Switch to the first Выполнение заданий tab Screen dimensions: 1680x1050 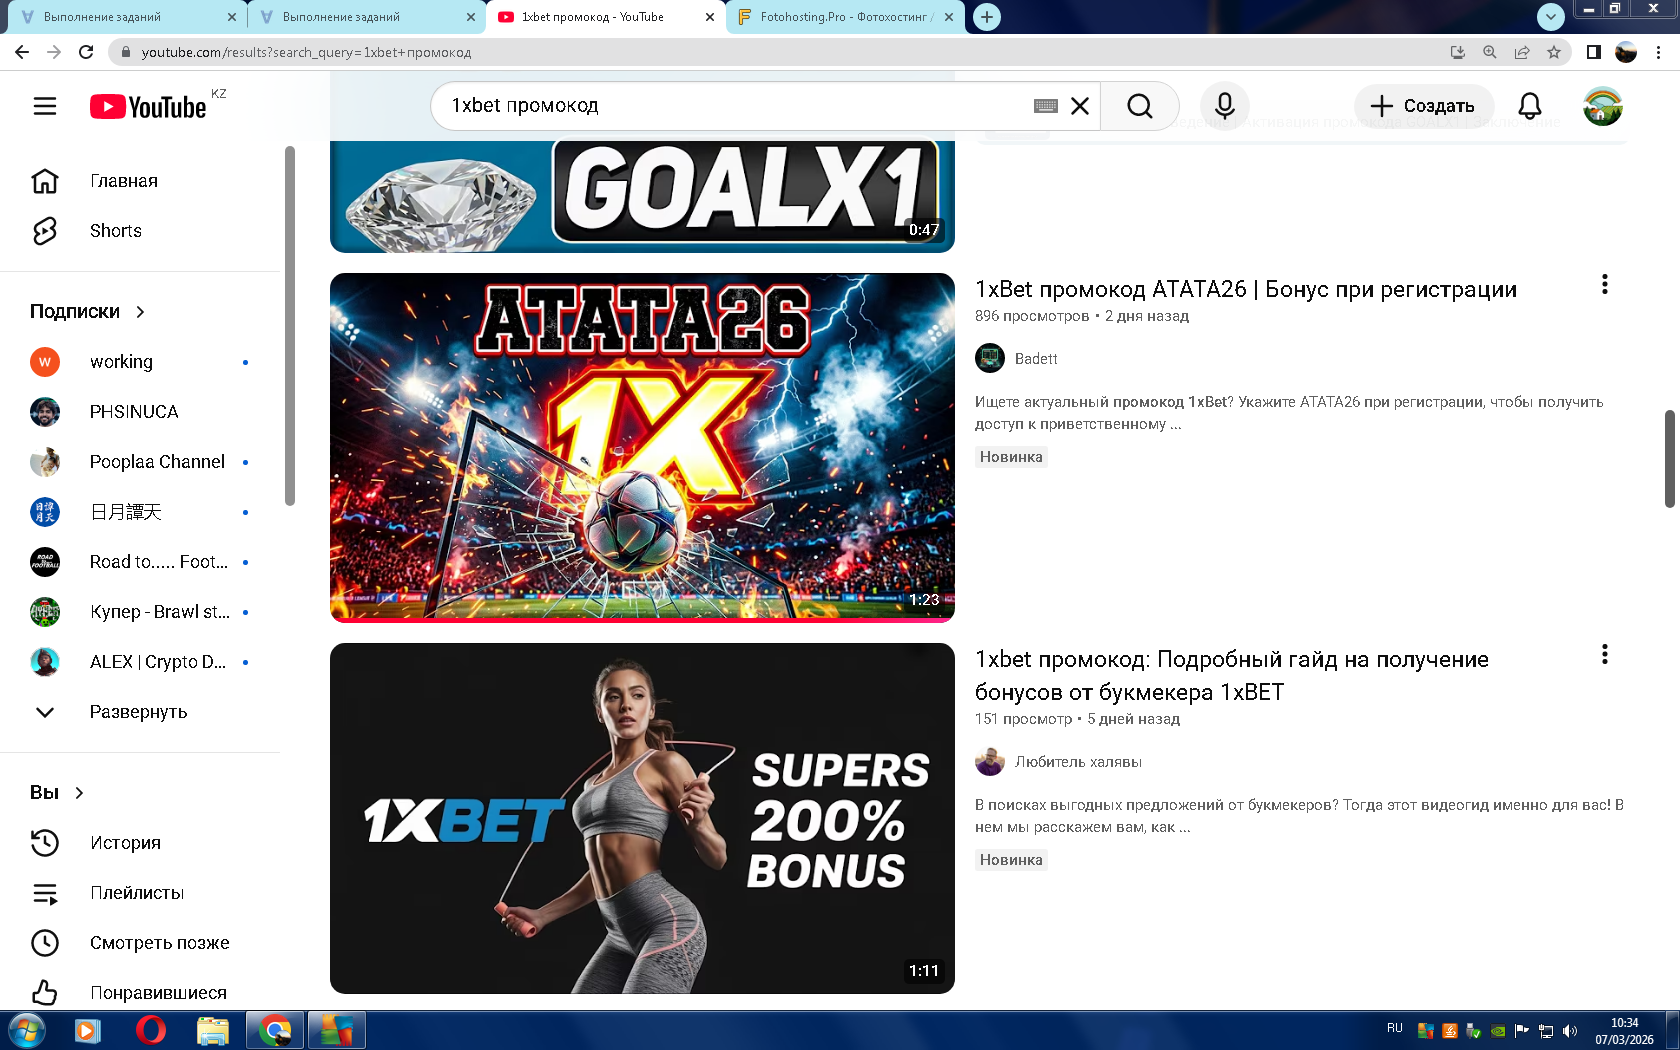click(x=129, y=17)
